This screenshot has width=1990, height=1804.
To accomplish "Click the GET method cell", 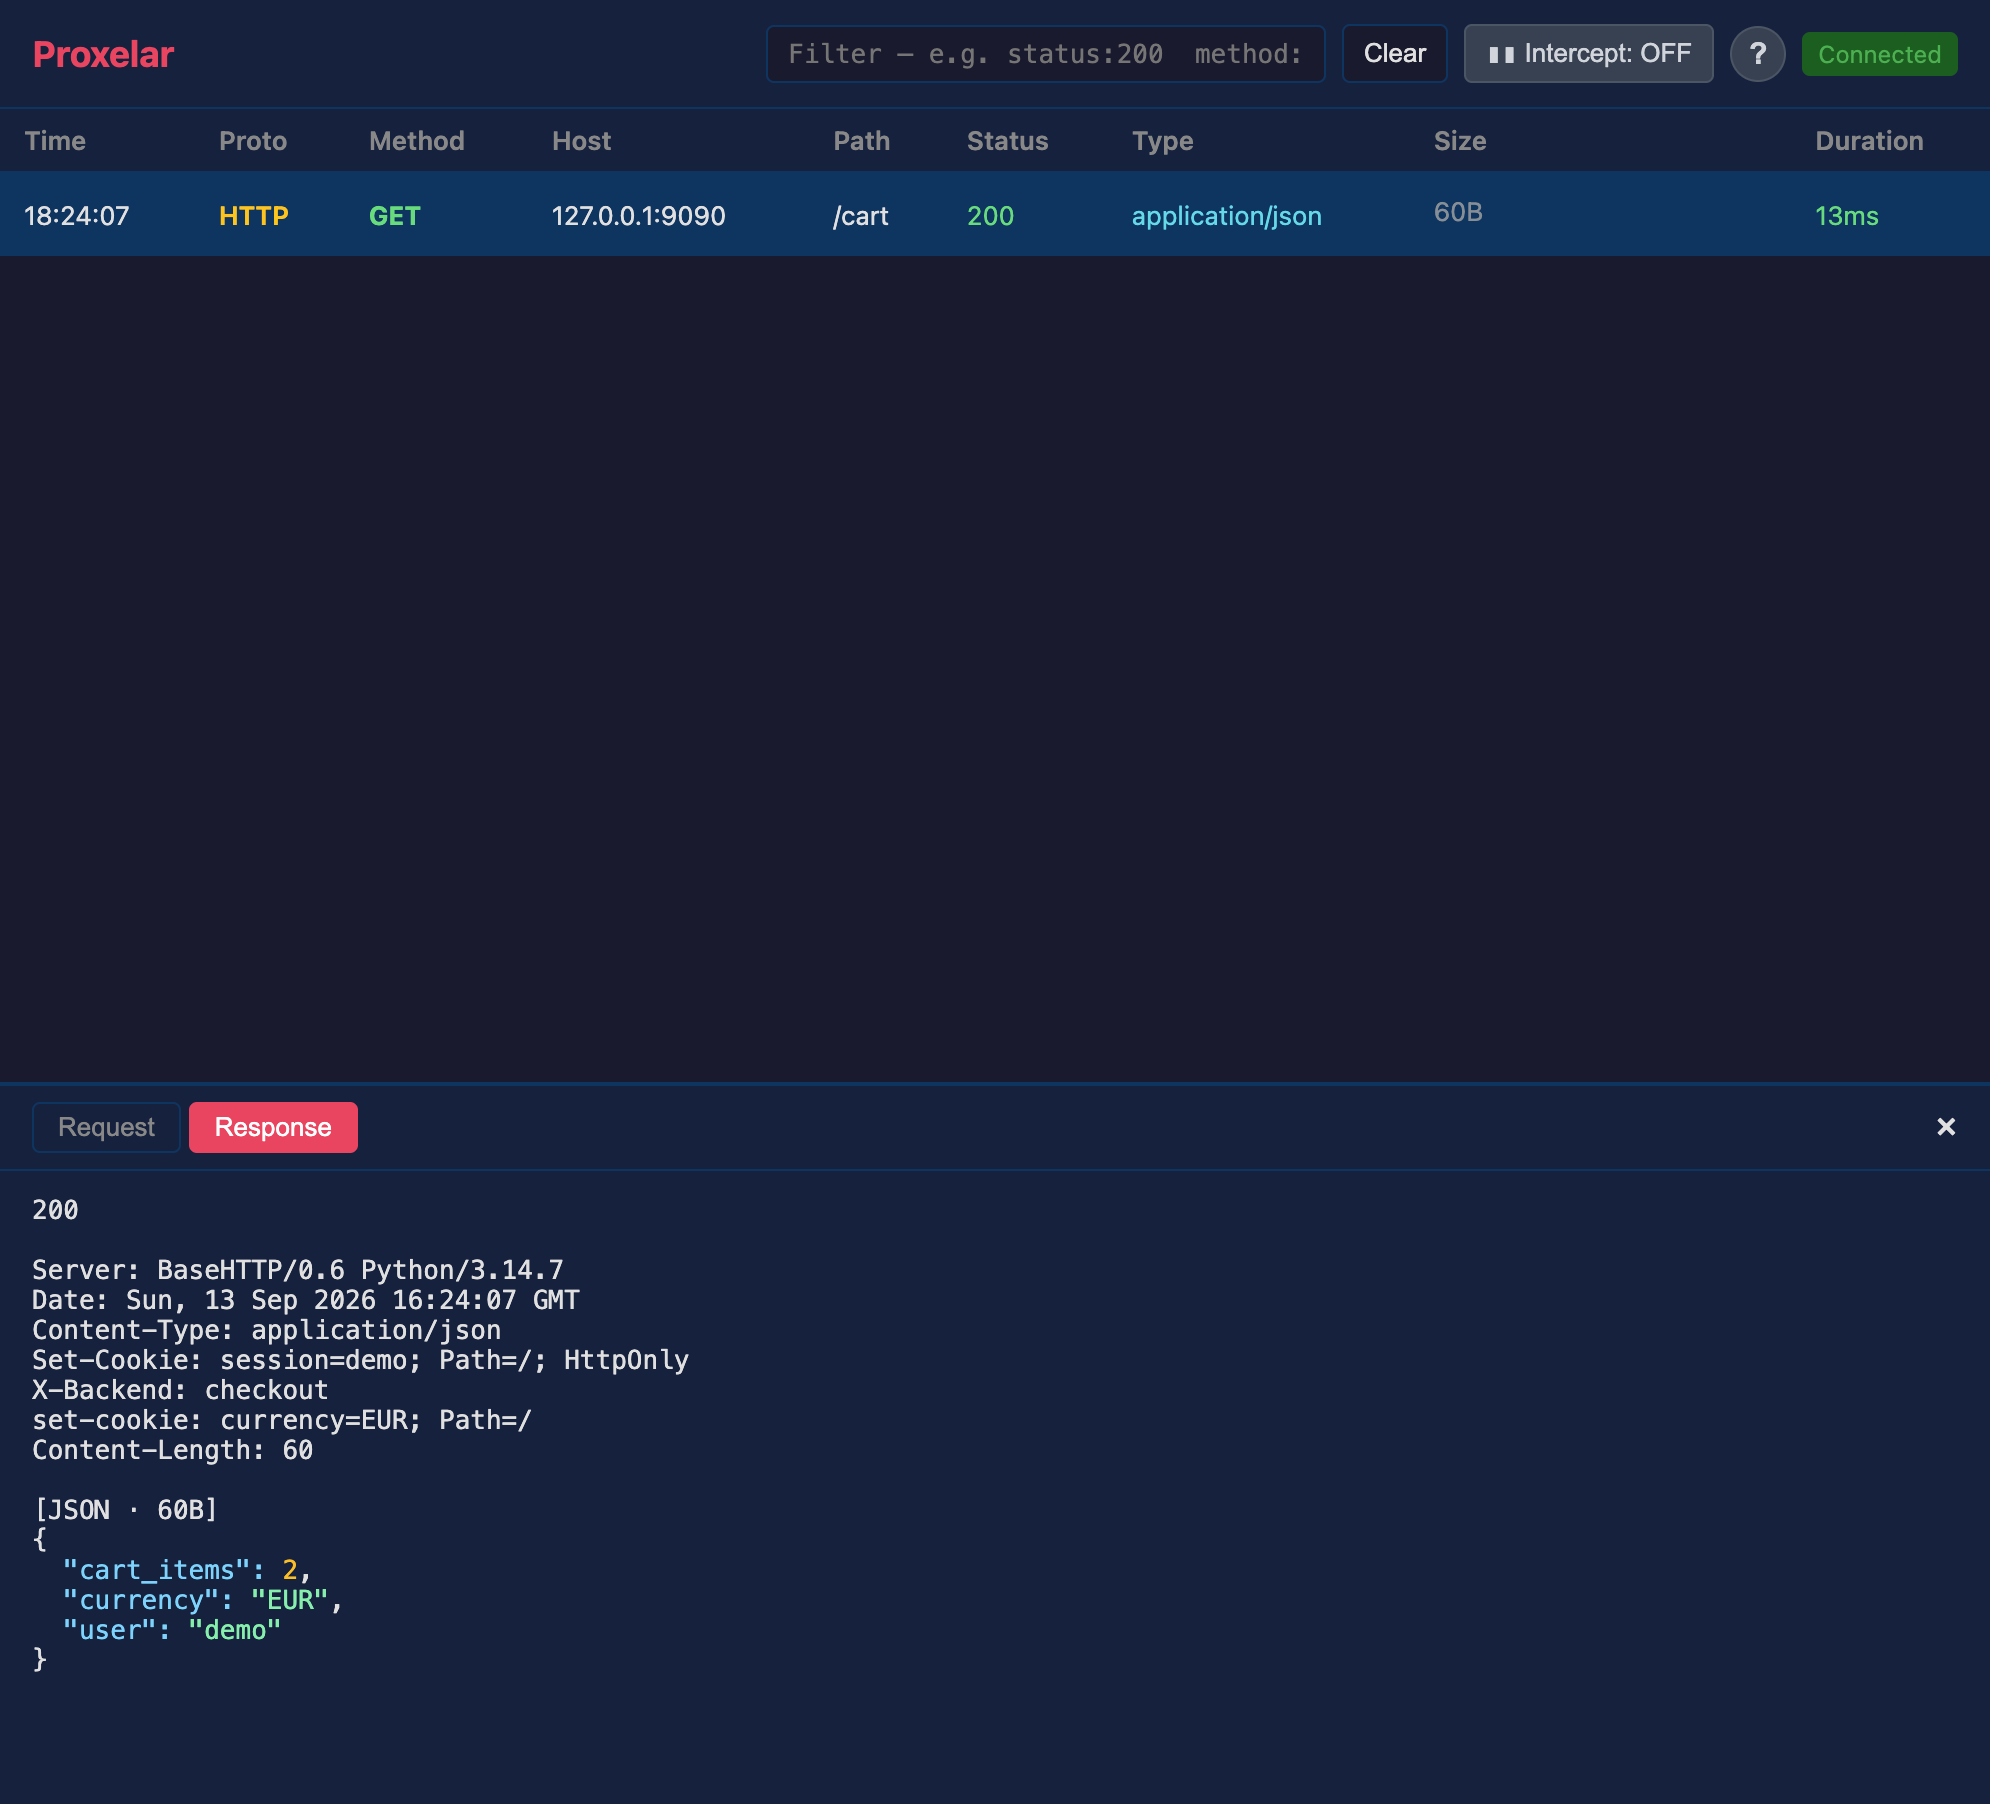I will coord(394,216).
